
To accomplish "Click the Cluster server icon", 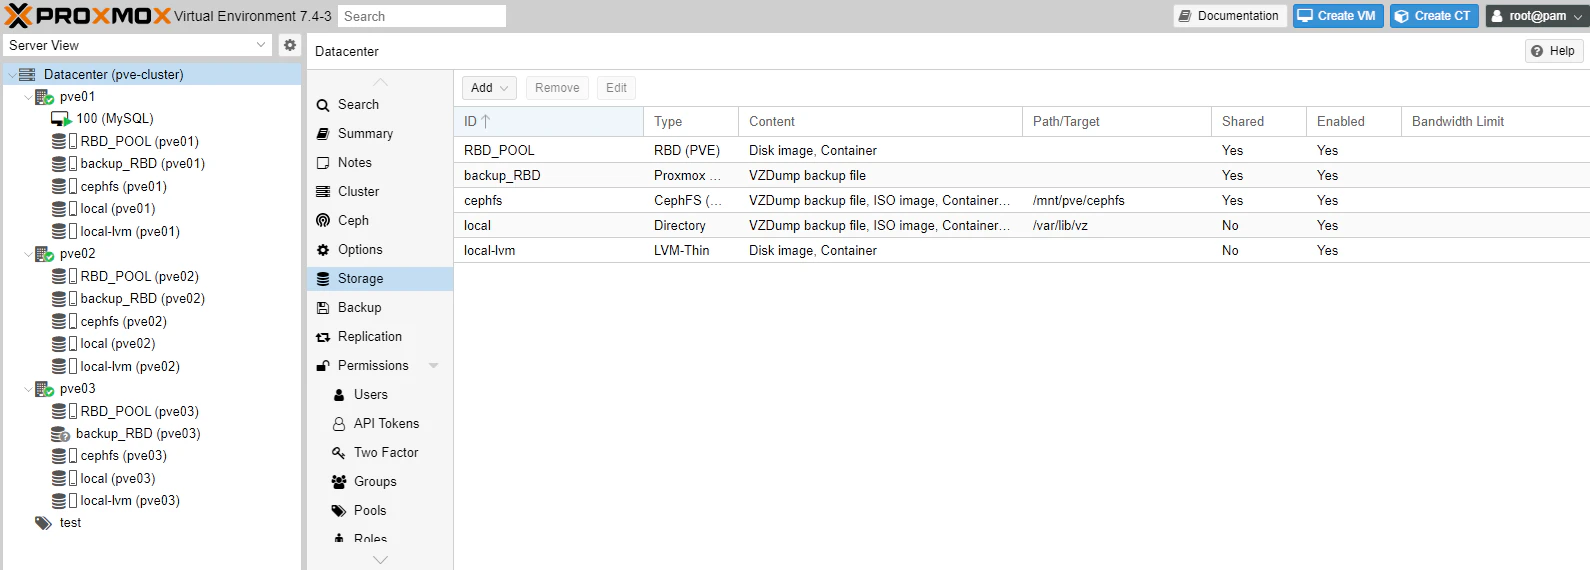I will 323,192.
